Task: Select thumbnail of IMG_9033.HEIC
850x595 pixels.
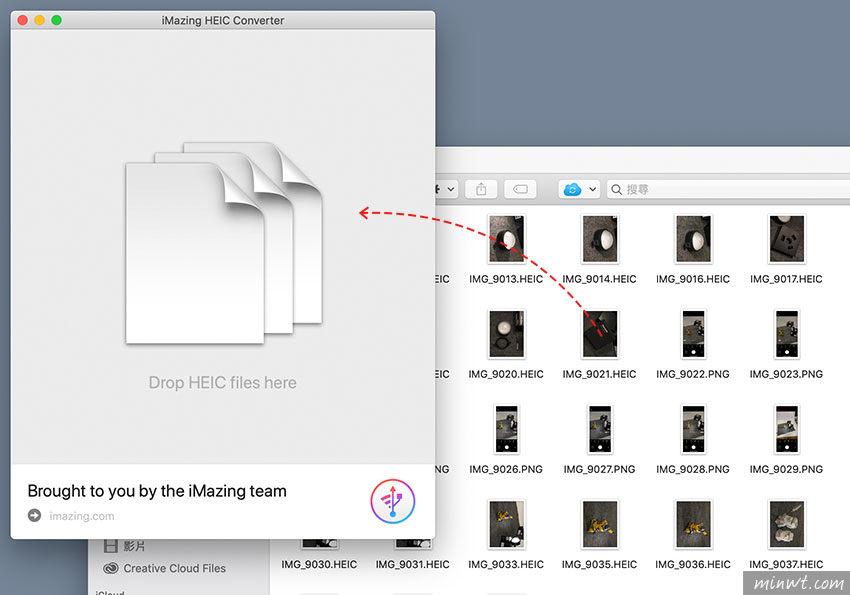Action: click(506, 524)
